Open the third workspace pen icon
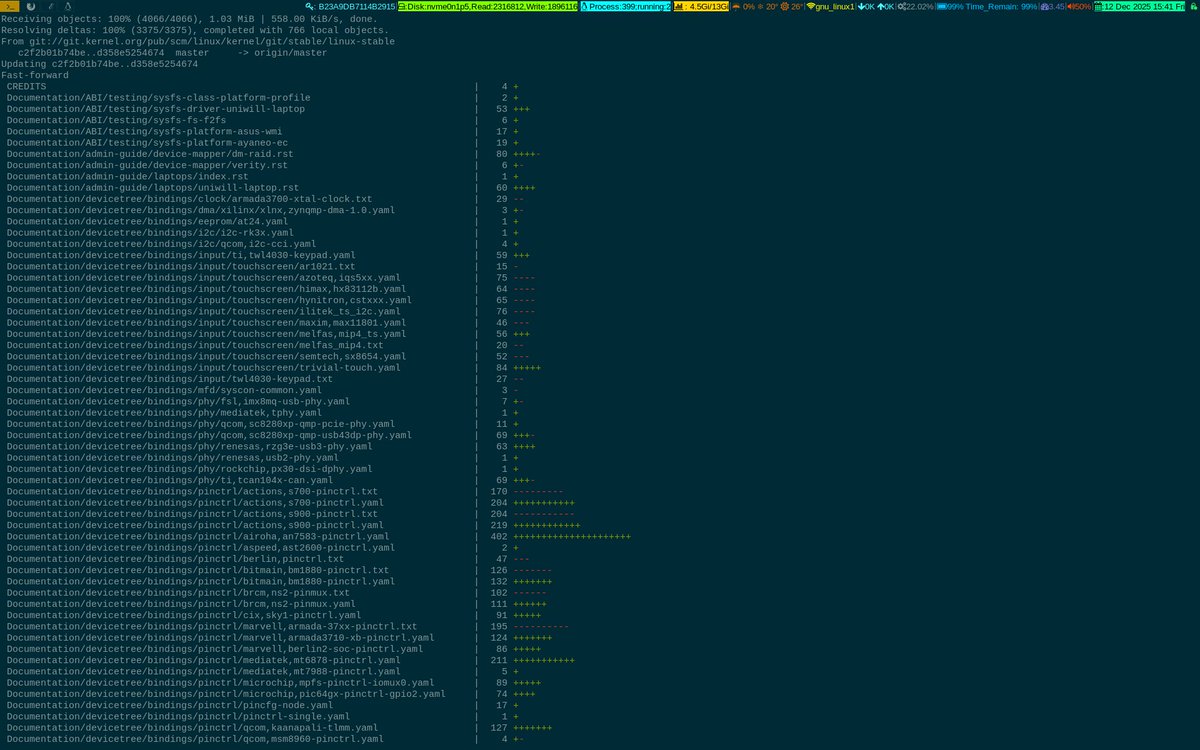 (51, 6)
